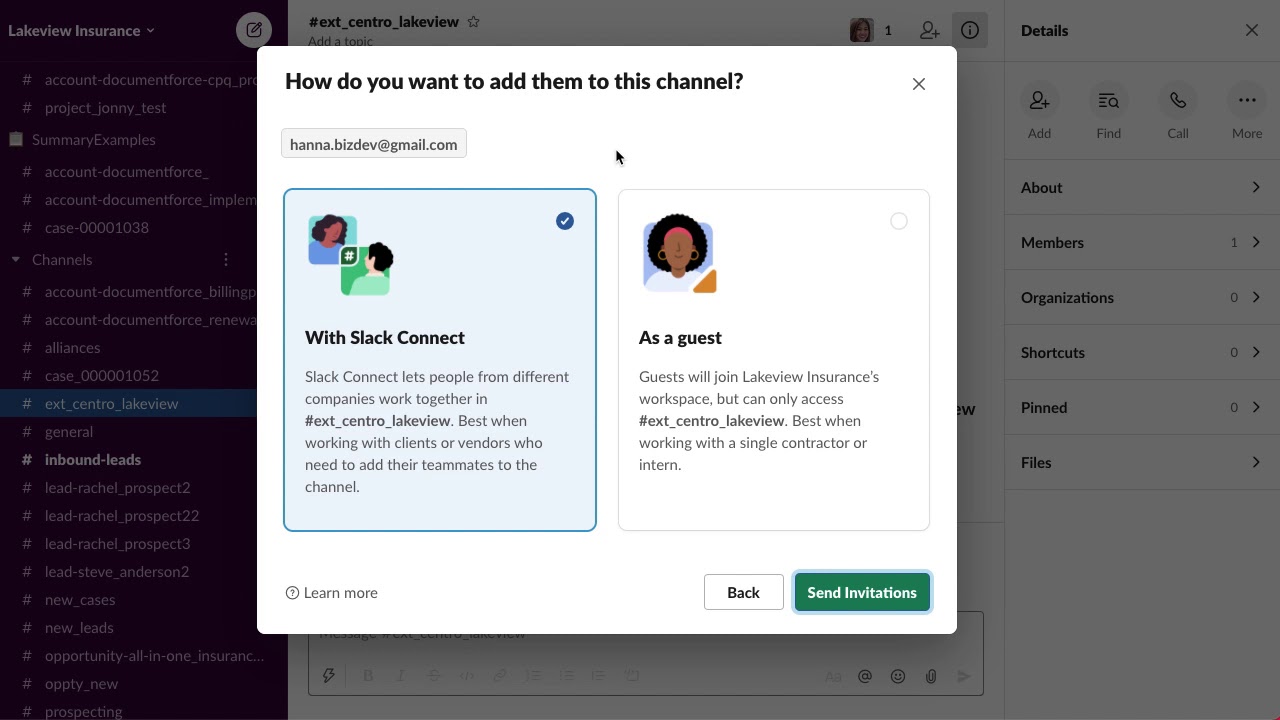Toggle italic formatting in composer

pos(401,676)
